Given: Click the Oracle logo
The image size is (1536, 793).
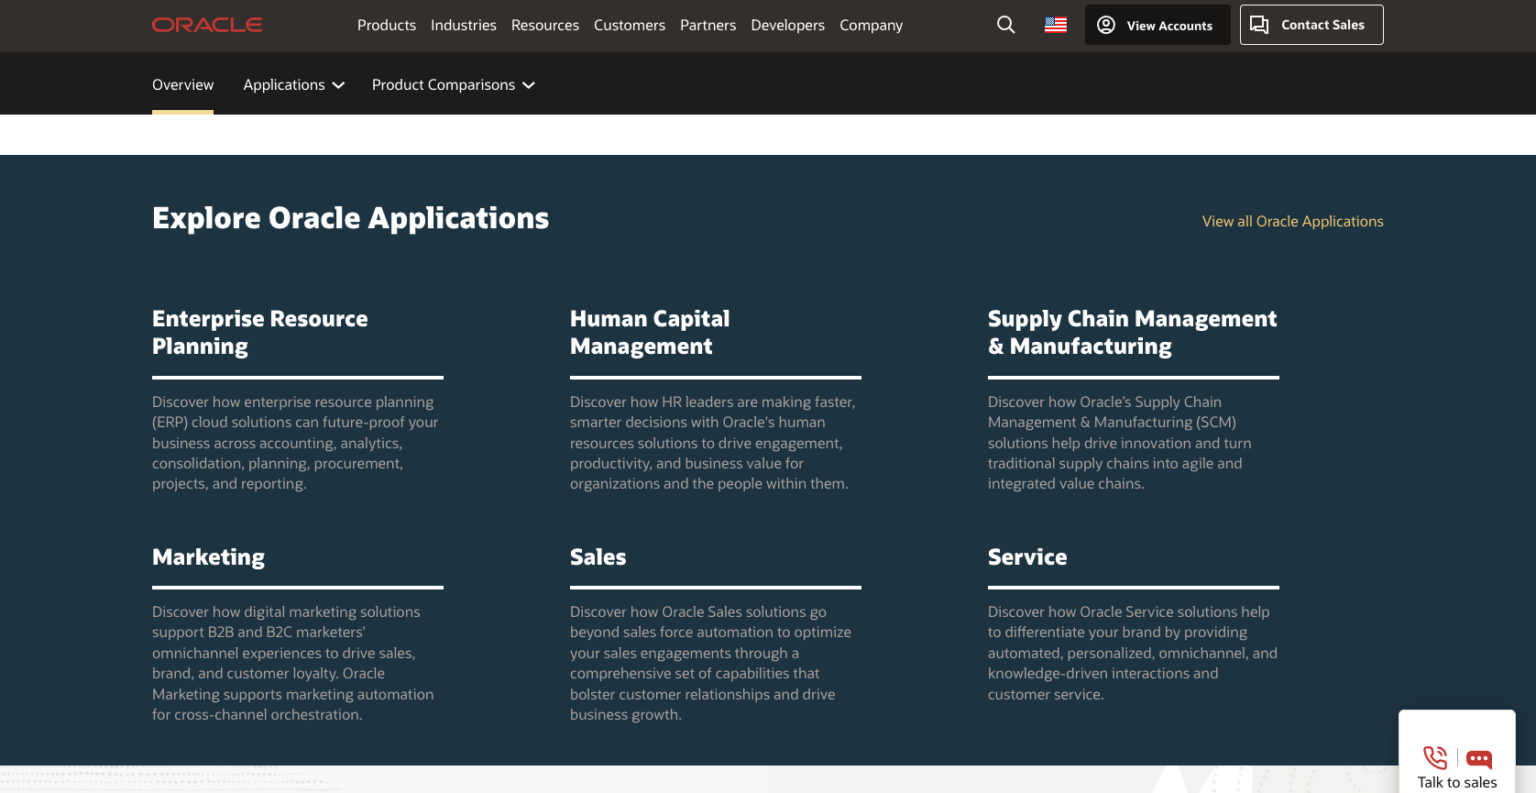Looking at the screenshot, I should (x=207, y=25).
